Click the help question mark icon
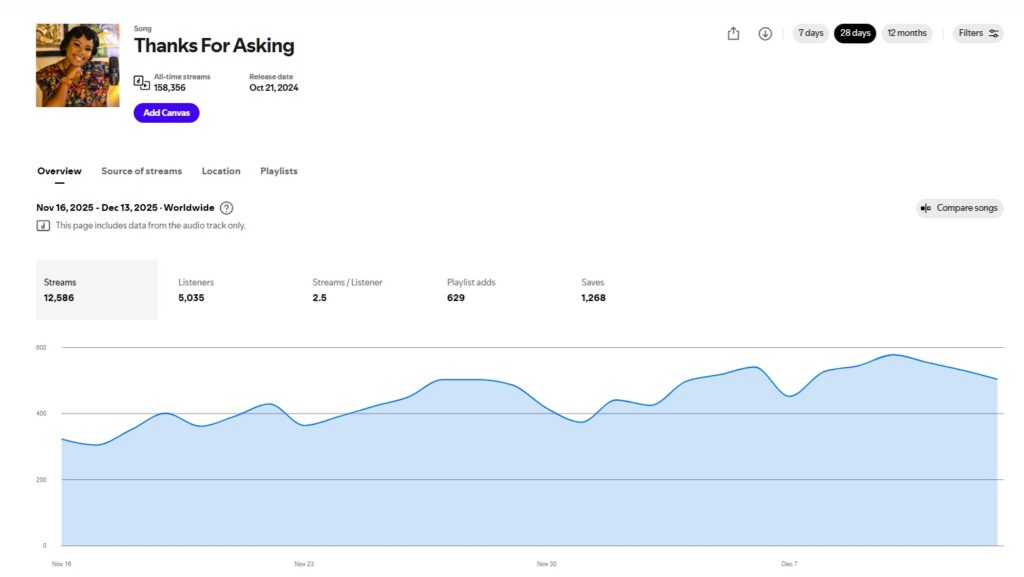The image size is (1024, 577). [x=227, y=208]
